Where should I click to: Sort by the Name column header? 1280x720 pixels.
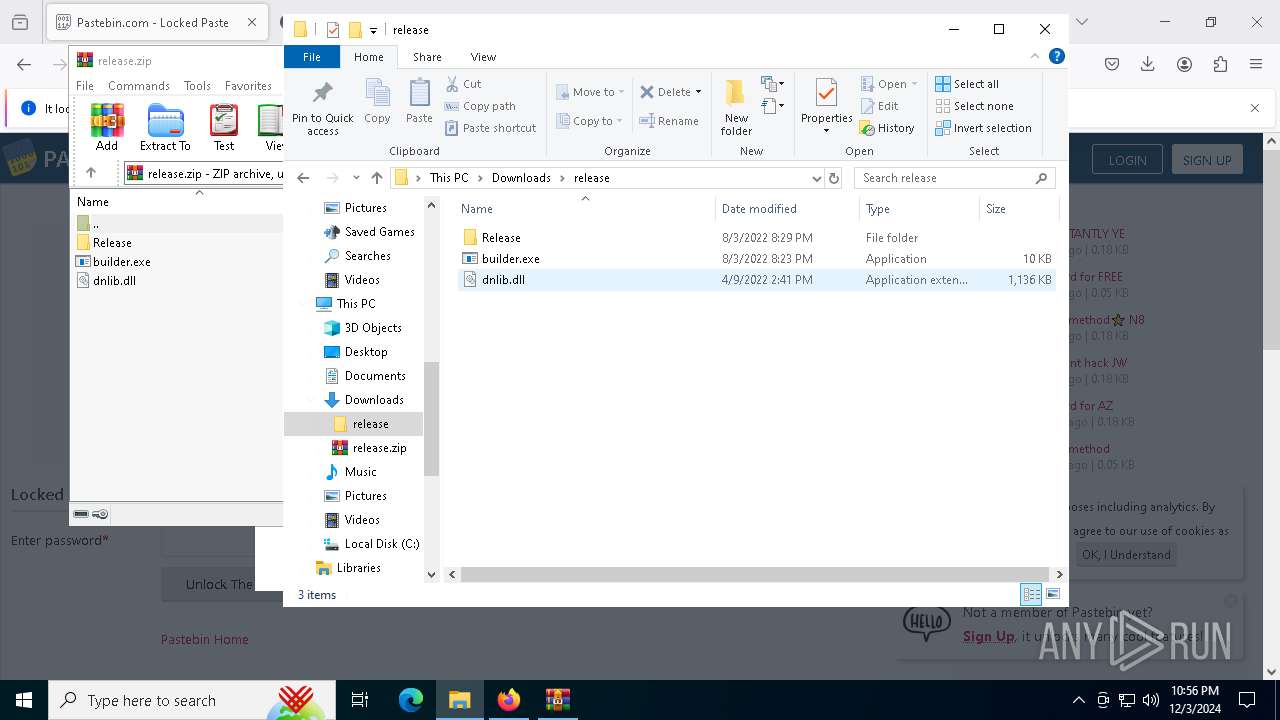click(585, 209)
